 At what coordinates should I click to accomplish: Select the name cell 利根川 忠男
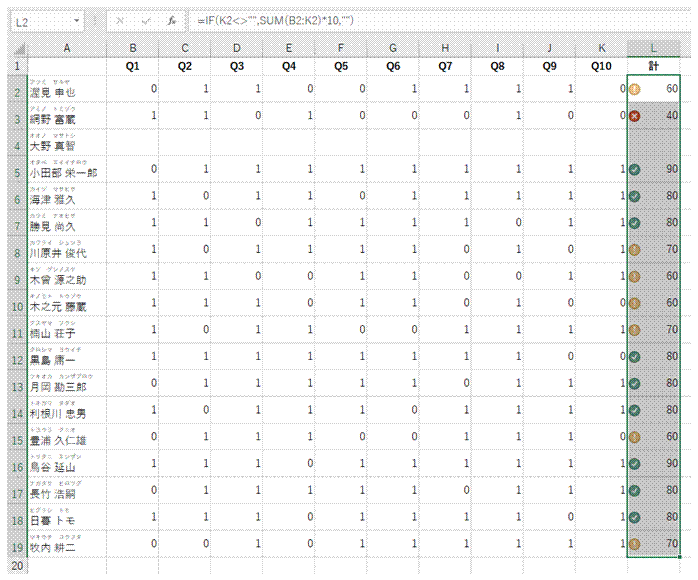click(x=67, y=410)
